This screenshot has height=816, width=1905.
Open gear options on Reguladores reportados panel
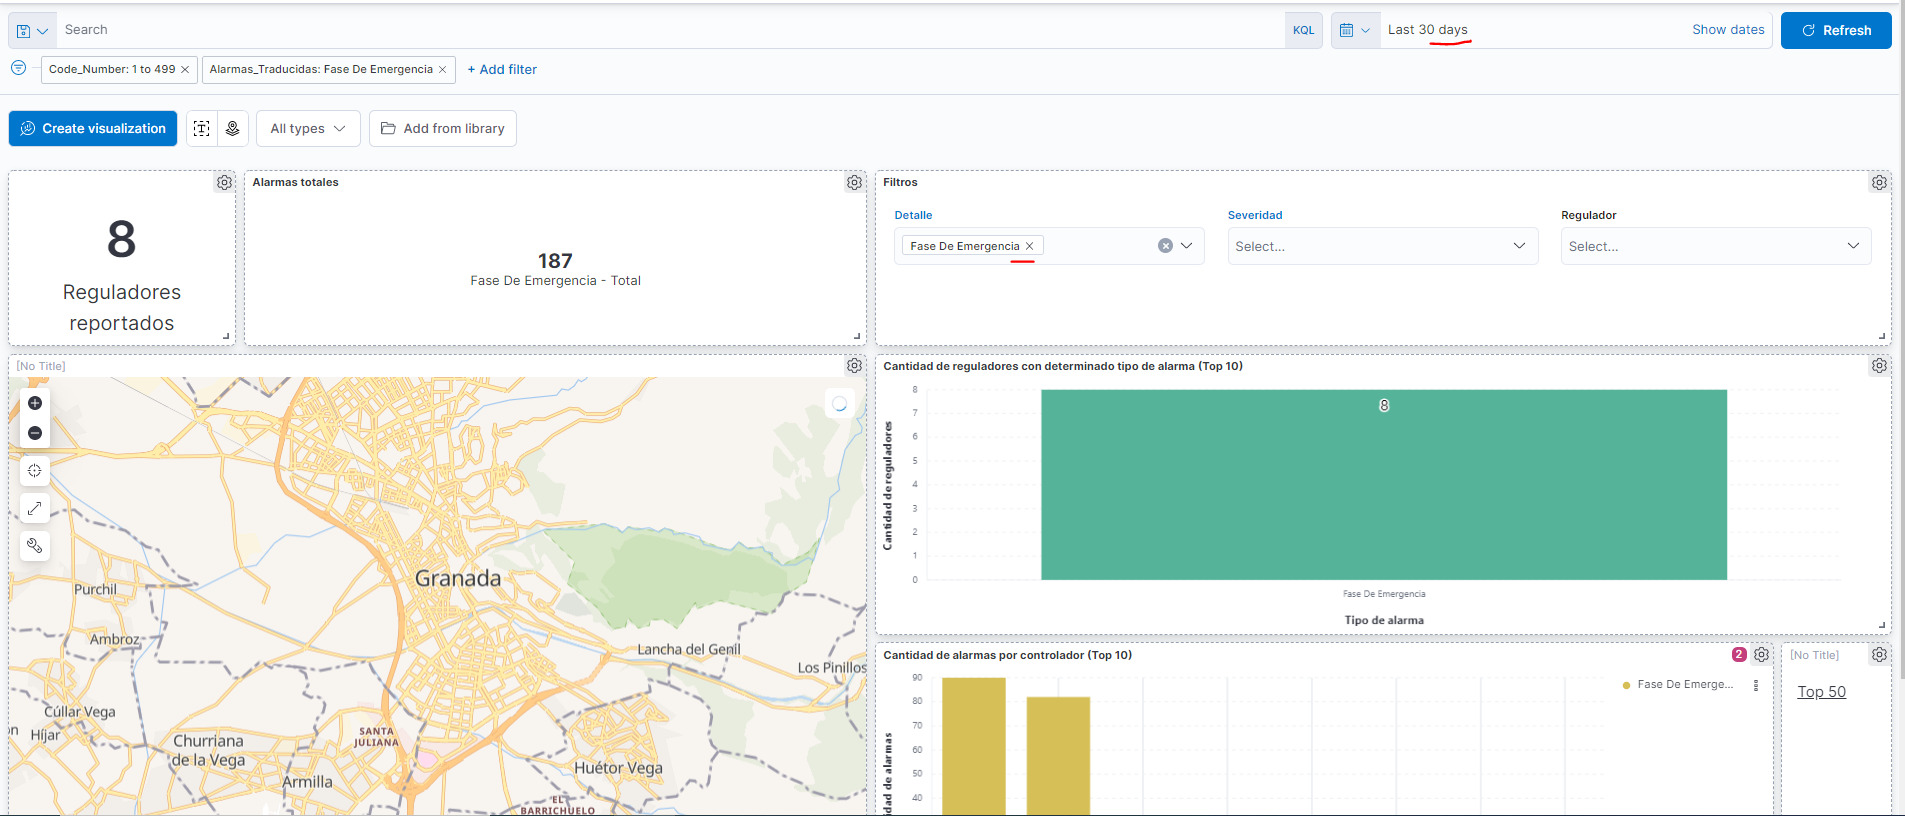point(224,183)
